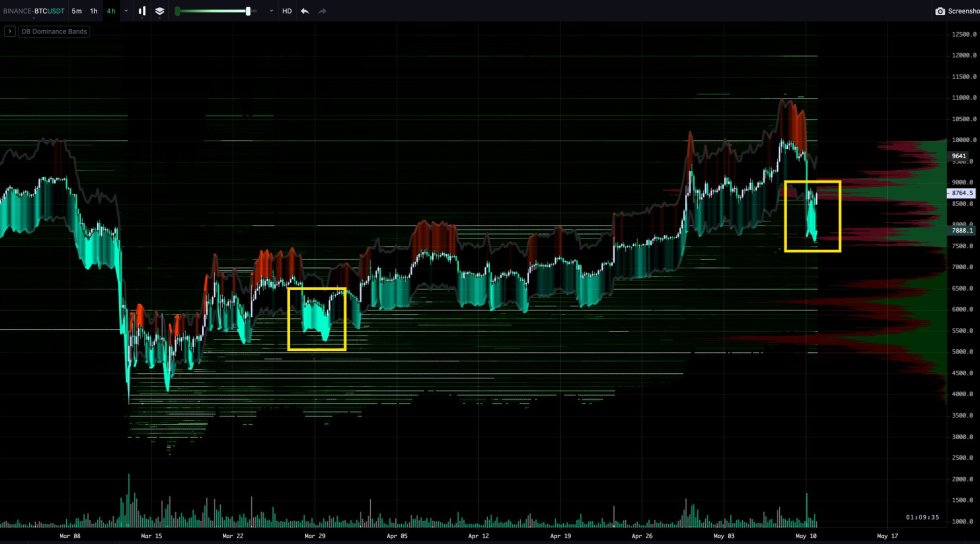Click the candlestick chart type icon

point(142,11)
